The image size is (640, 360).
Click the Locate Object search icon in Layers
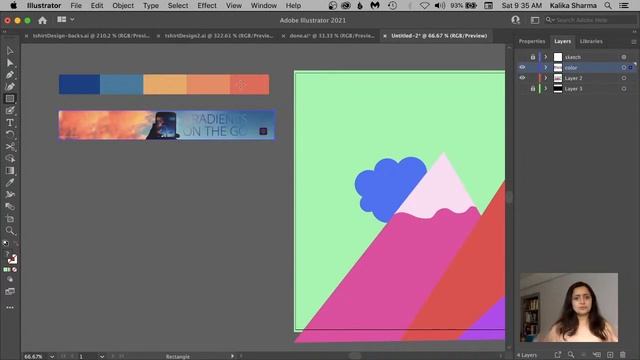click(571, 355)
